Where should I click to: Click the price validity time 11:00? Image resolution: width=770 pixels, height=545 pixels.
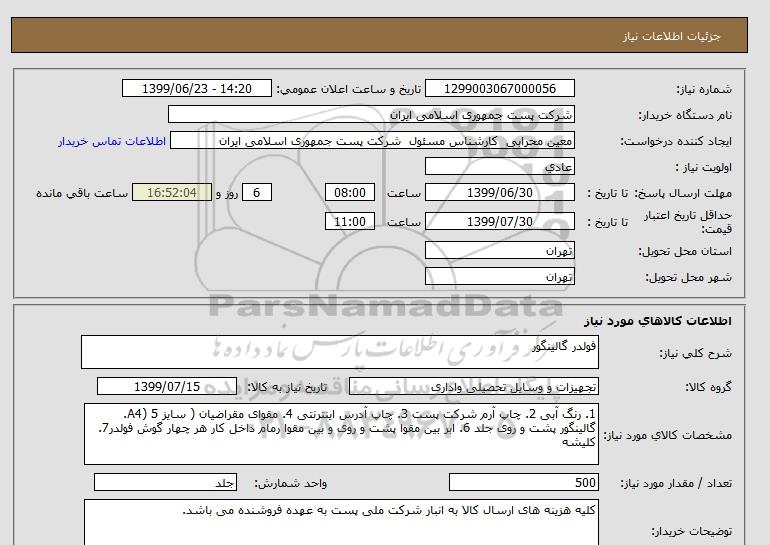pyautogui.click(x=350, y=221)
